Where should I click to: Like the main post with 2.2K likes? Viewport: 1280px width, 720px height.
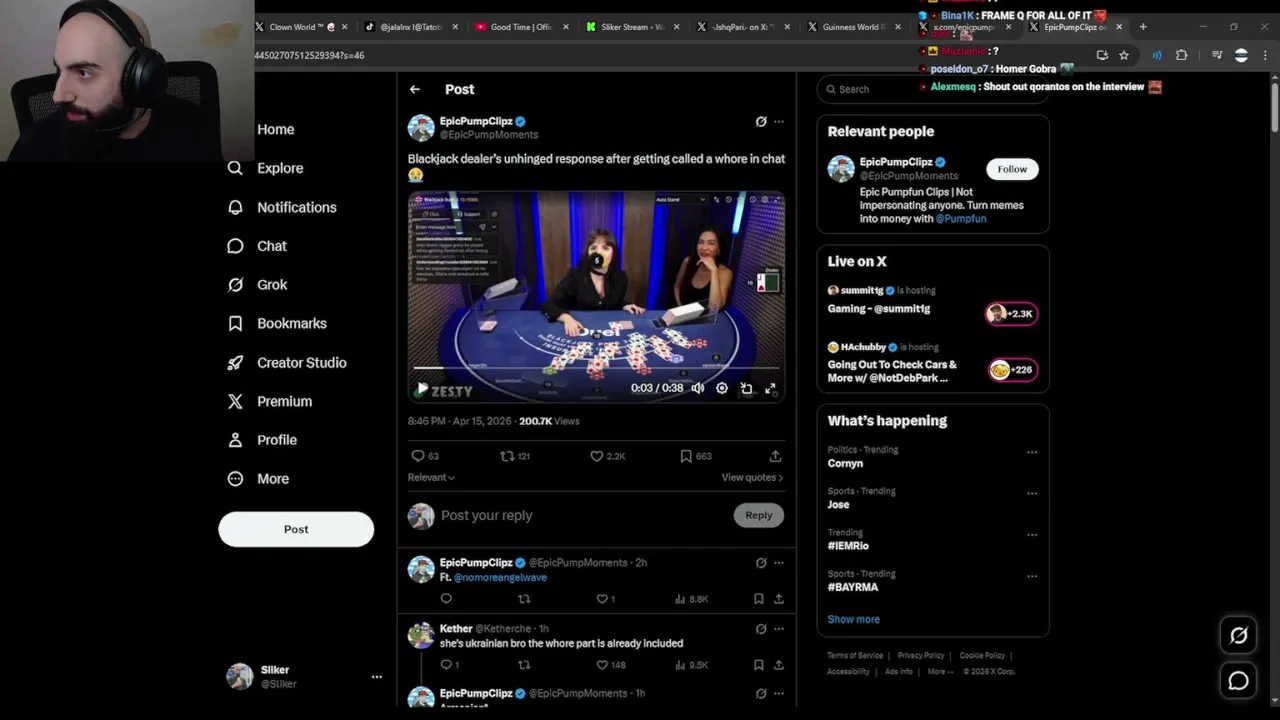[607, 456]
